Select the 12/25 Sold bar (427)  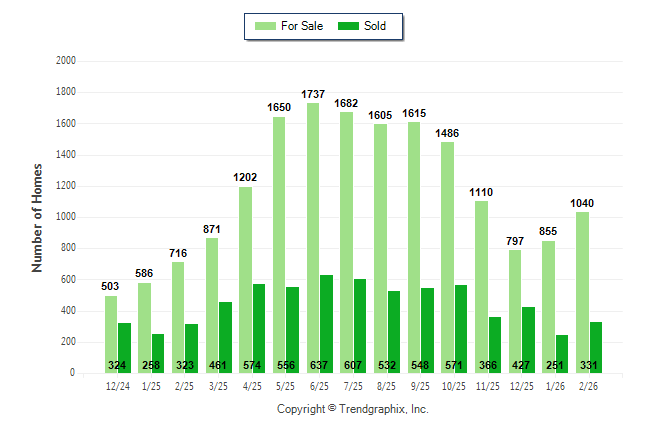[x=528, y=339]
